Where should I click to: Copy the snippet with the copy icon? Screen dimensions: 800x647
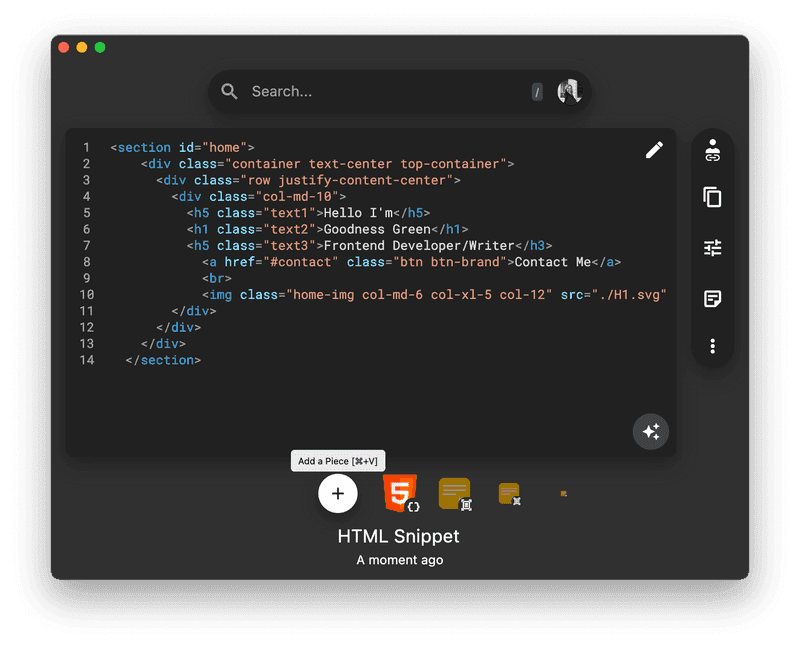[712, 198]
